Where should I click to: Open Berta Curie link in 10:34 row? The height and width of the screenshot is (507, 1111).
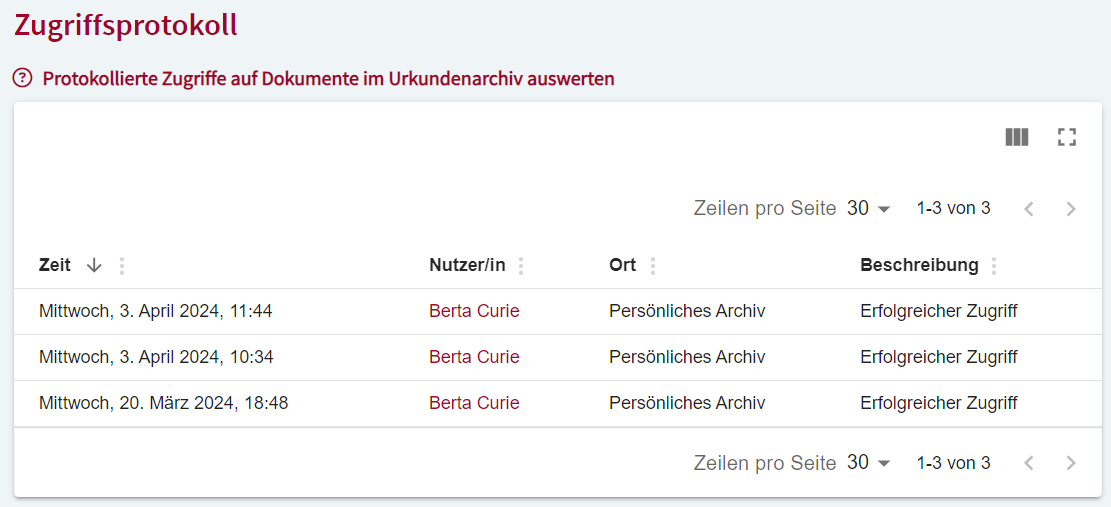pyautogui.click(x=474, y=357)
